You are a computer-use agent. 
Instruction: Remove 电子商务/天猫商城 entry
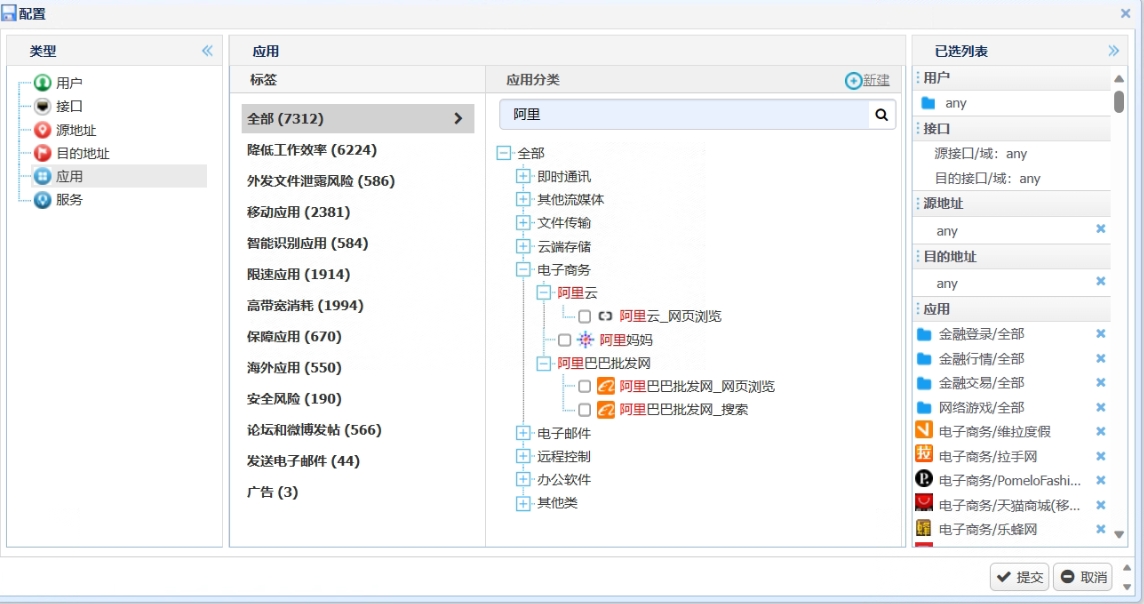1100,505
